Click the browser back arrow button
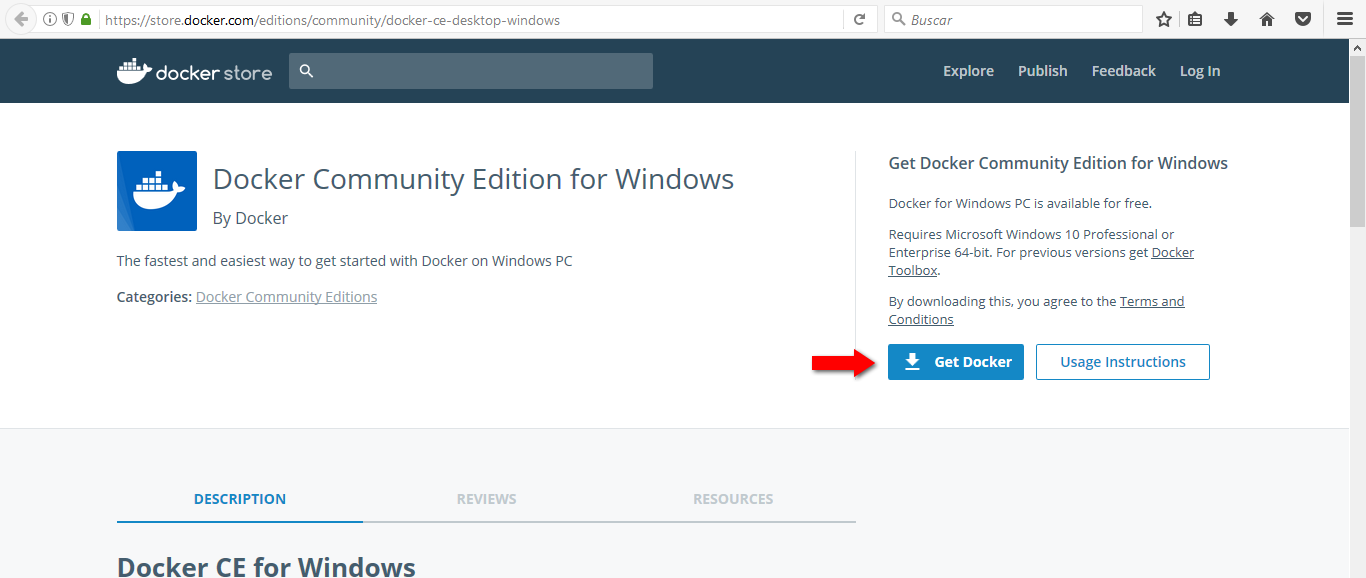Image resolution: width=1366 pixels, height=578 pixels. coord(21,19)
